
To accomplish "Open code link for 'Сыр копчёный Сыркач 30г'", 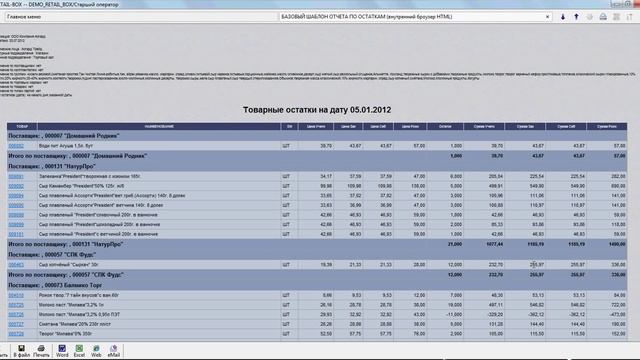I will click(x=16, y=265).
